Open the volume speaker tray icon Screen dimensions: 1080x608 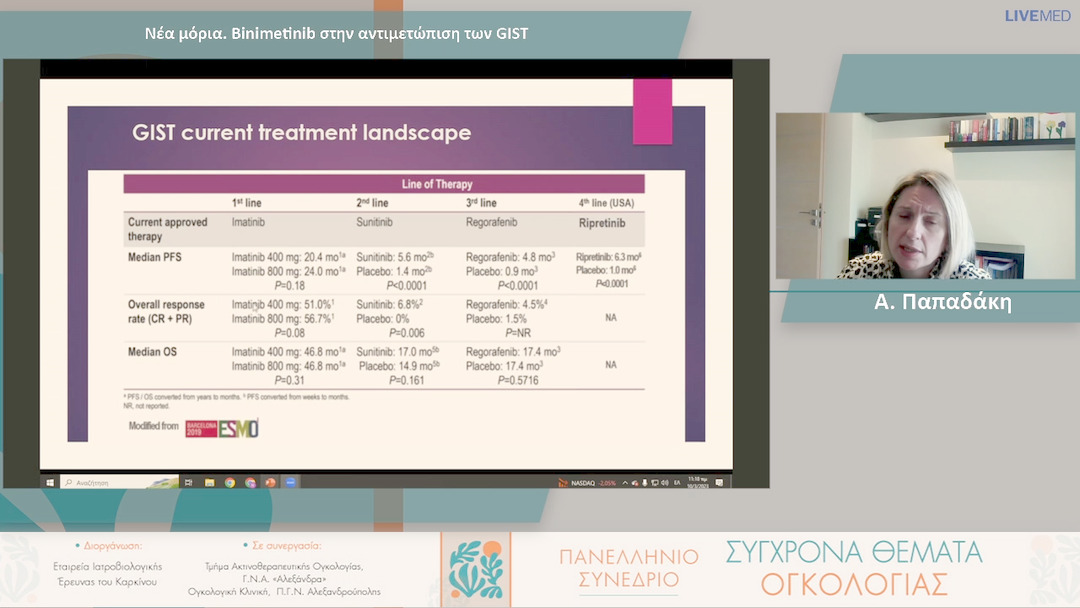pos(665,483)
